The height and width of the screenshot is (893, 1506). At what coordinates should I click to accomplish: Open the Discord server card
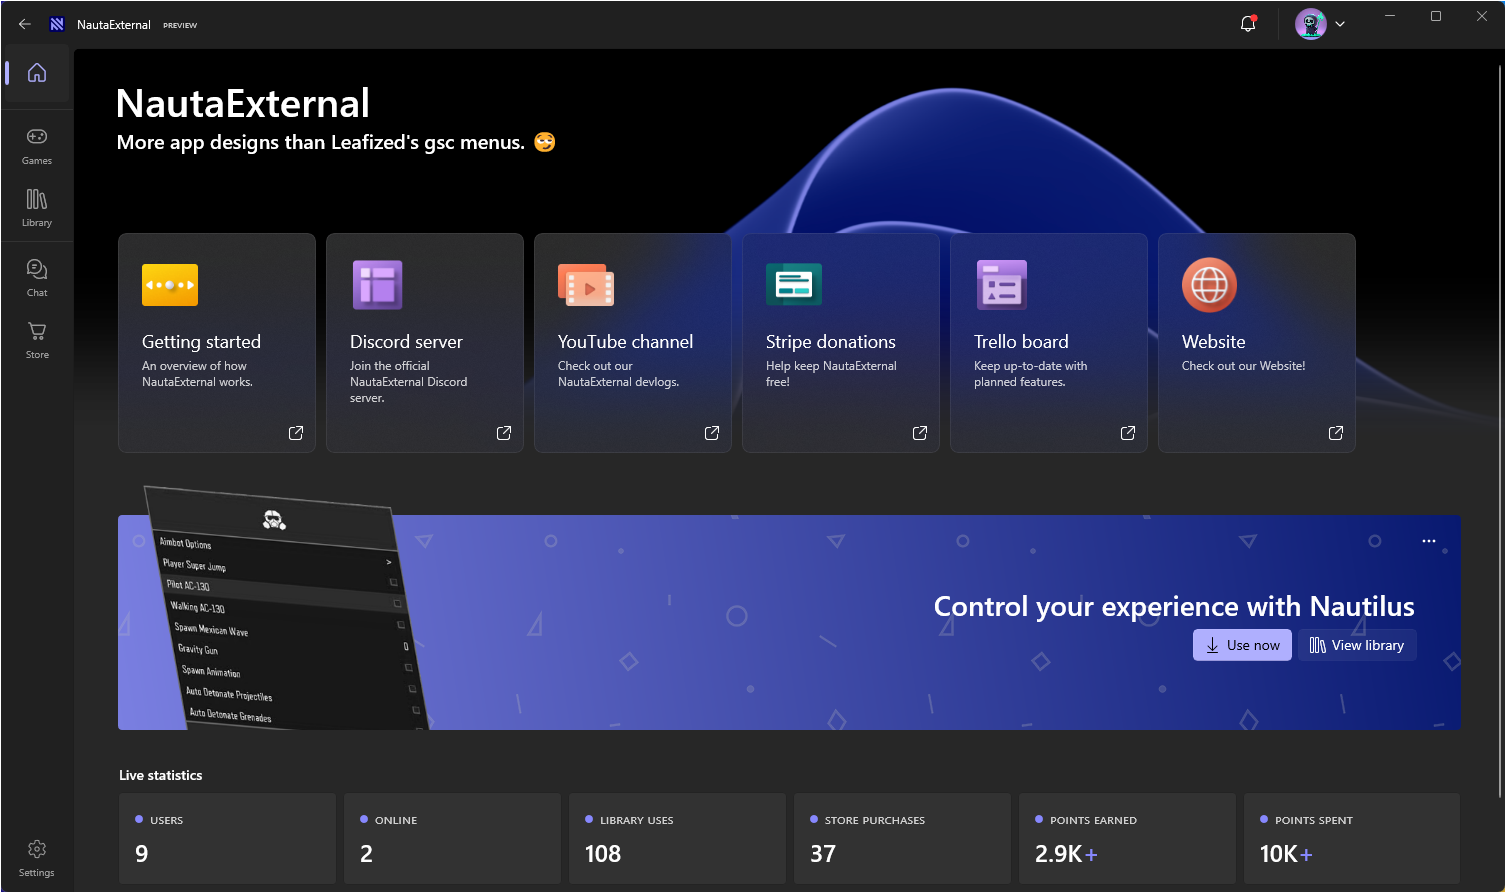[425, 343]
